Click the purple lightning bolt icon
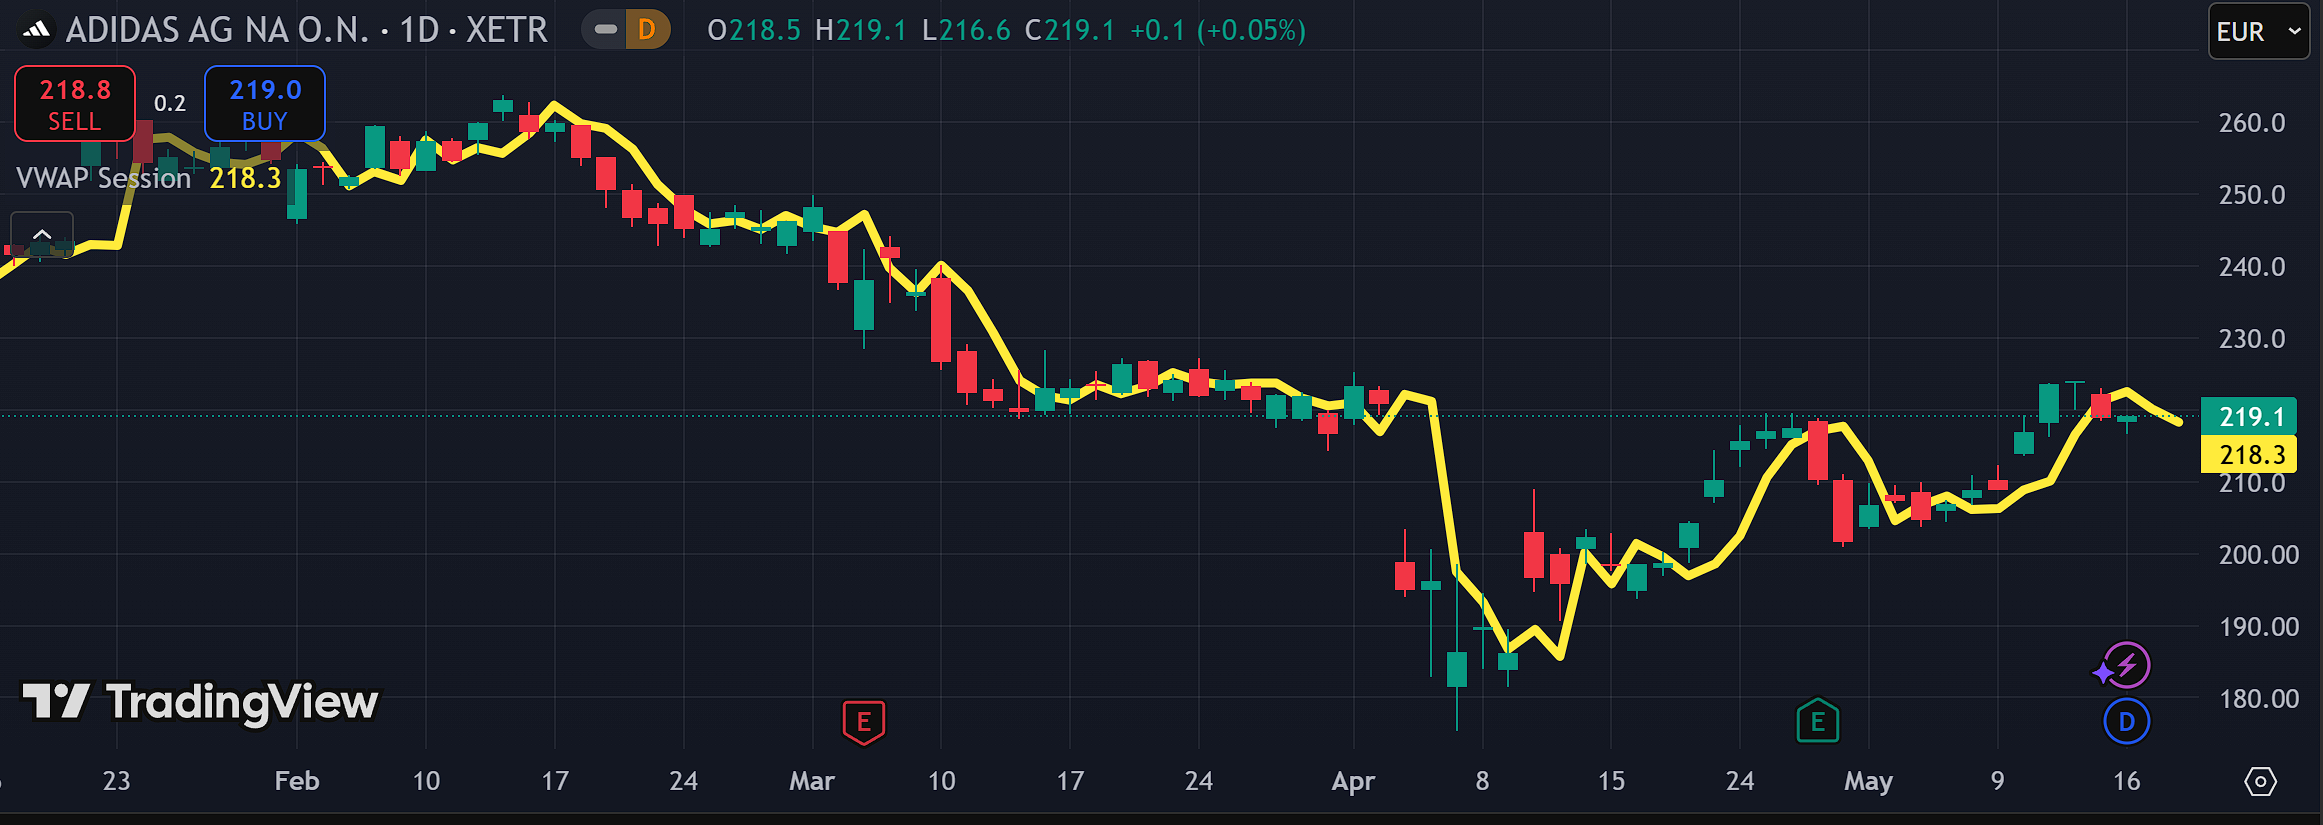This screenshot has height=825, width=2323. pyautogui.click(x=2124, y=666)
